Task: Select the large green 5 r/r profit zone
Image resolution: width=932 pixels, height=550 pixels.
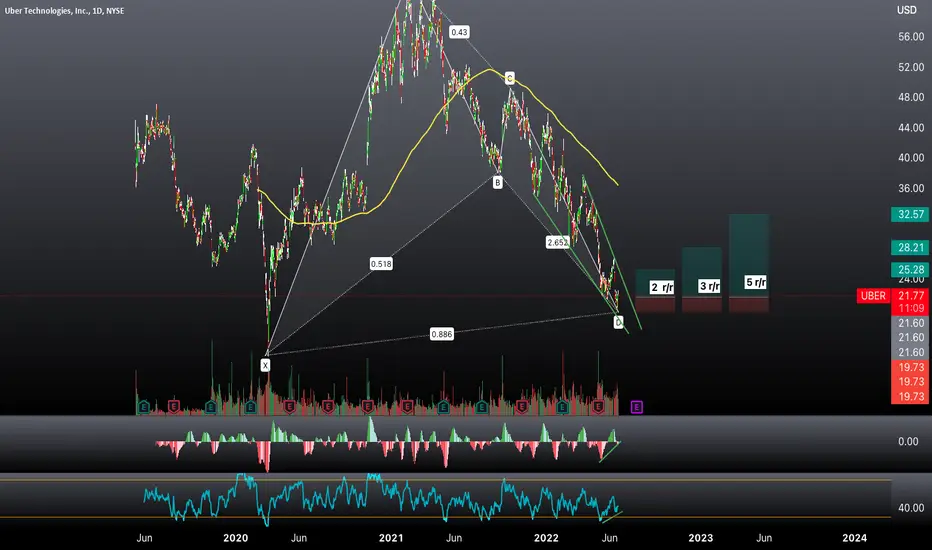Action: (x=749, y=256)
